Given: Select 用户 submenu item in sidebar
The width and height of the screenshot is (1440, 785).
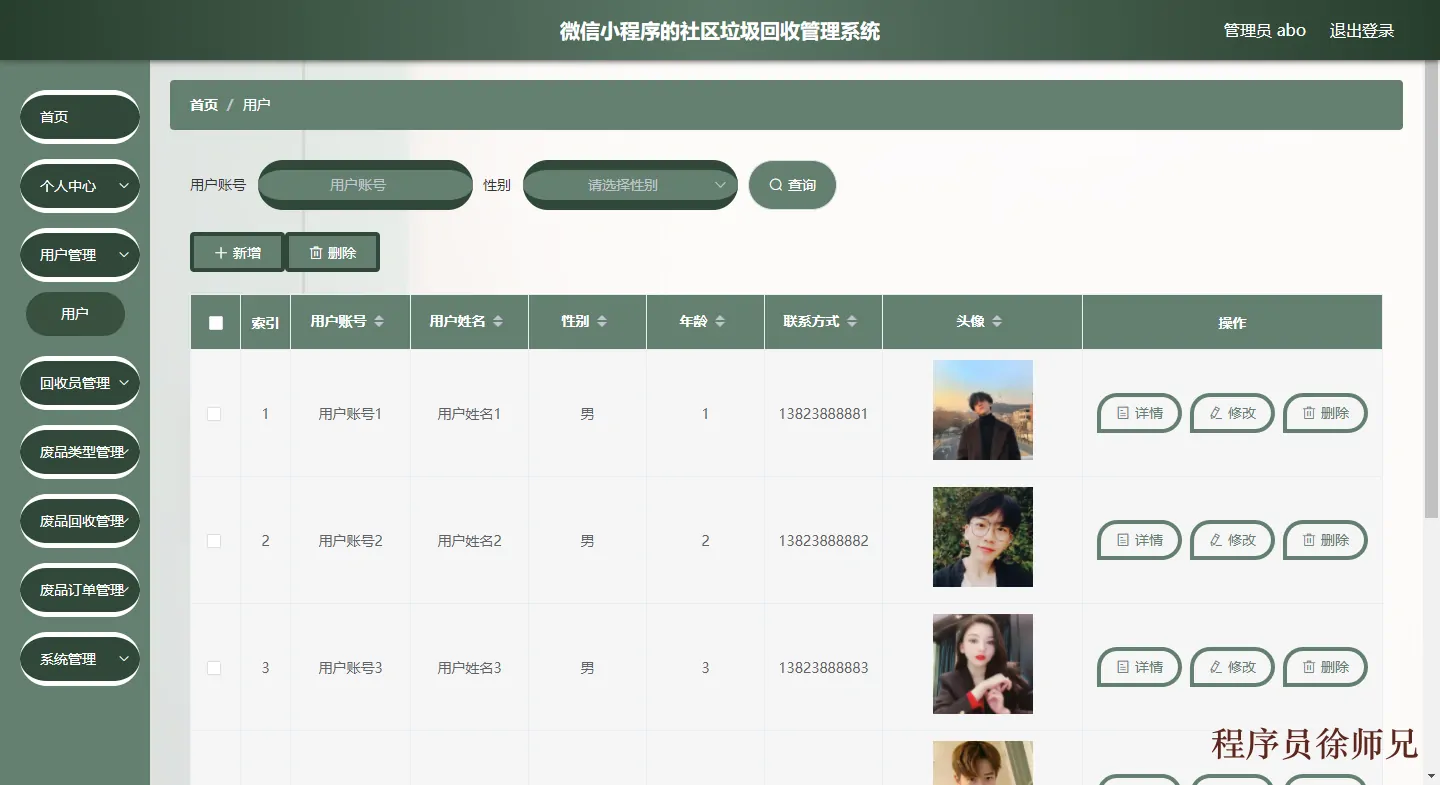Looking at the screenshot, I should [x=75, y=314].
